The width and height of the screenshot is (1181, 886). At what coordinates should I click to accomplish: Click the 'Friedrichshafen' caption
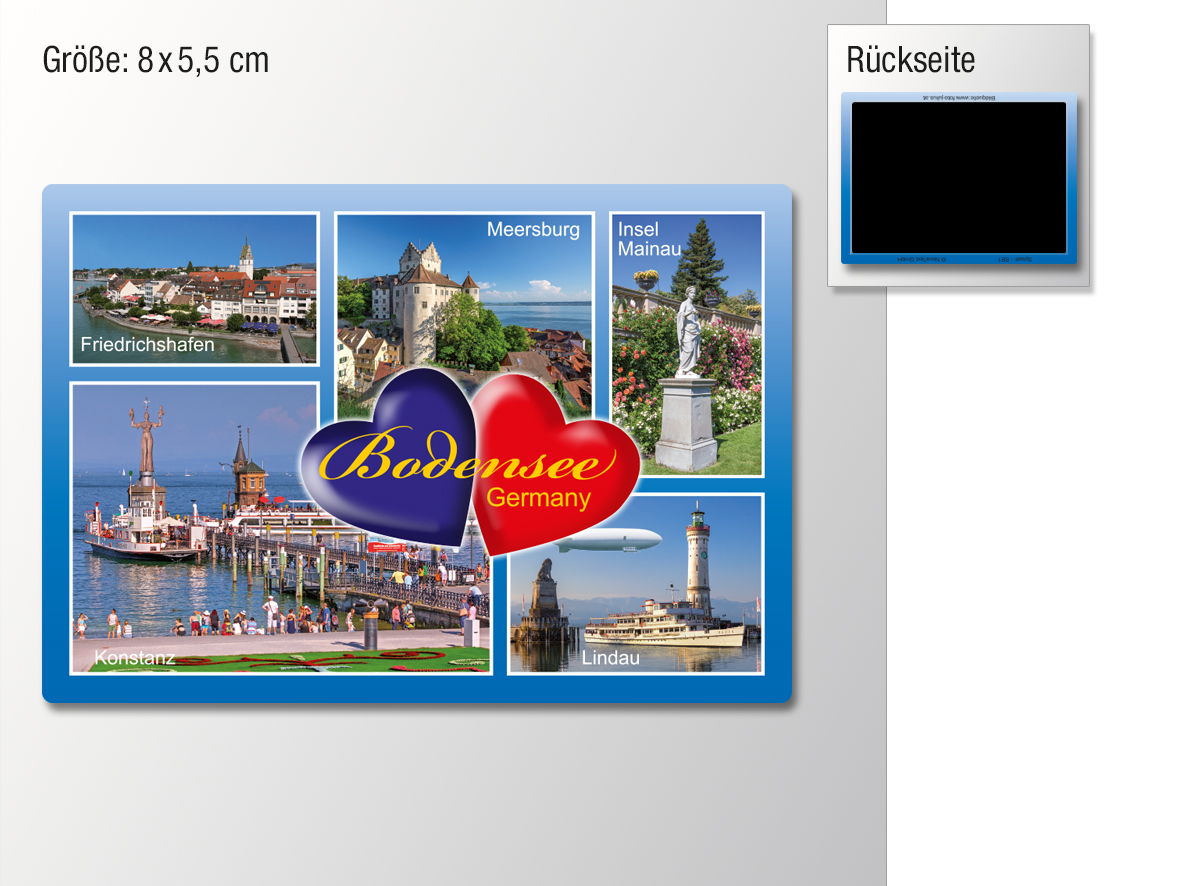pos(148,344)
